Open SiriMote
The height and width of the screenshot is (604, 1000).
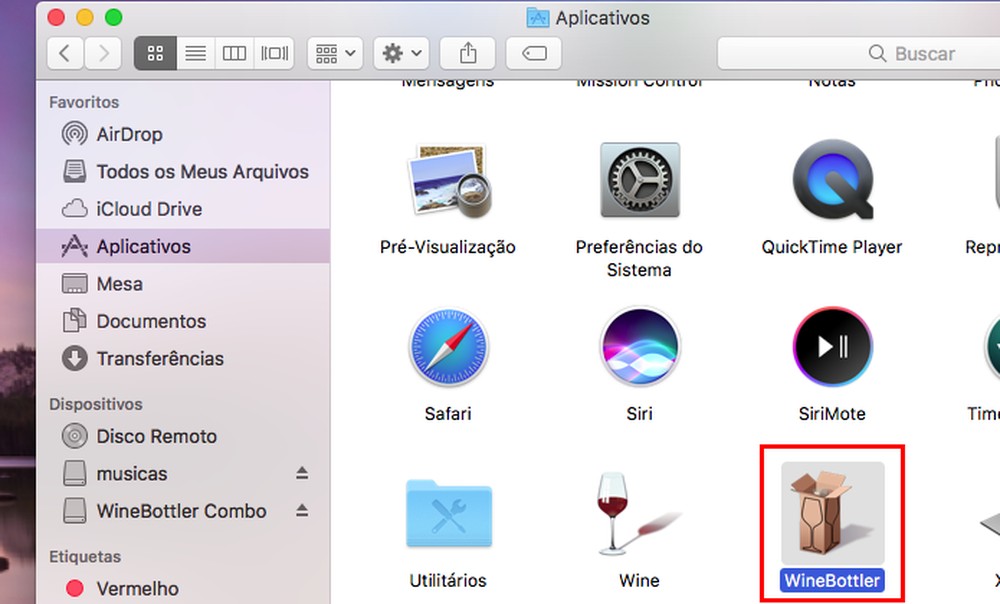(831, 346)
